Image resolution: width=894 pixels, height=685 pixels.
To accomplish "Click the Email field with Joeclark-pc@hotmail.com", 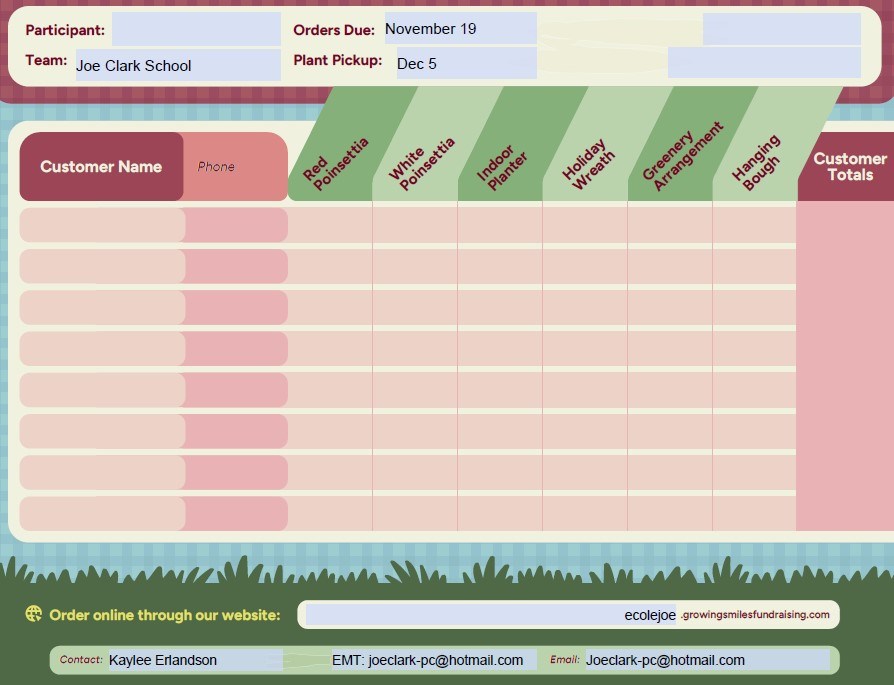I will (x=705, y=660).
